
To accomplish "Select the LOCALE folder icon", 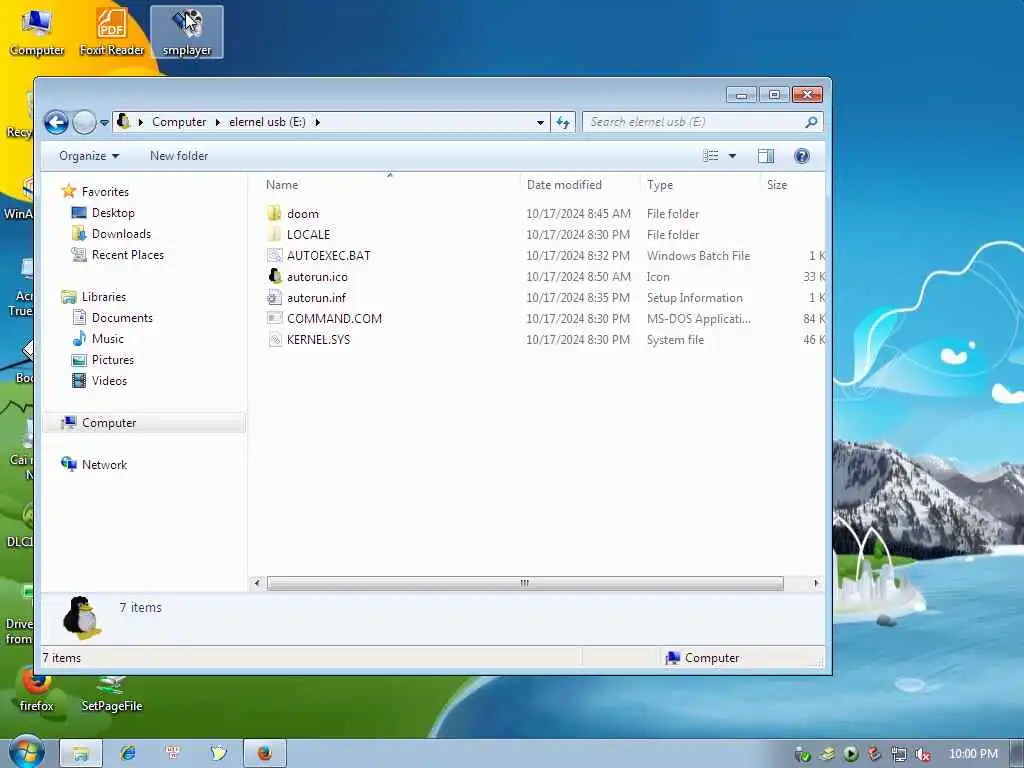I will click(x=274, y=234).
